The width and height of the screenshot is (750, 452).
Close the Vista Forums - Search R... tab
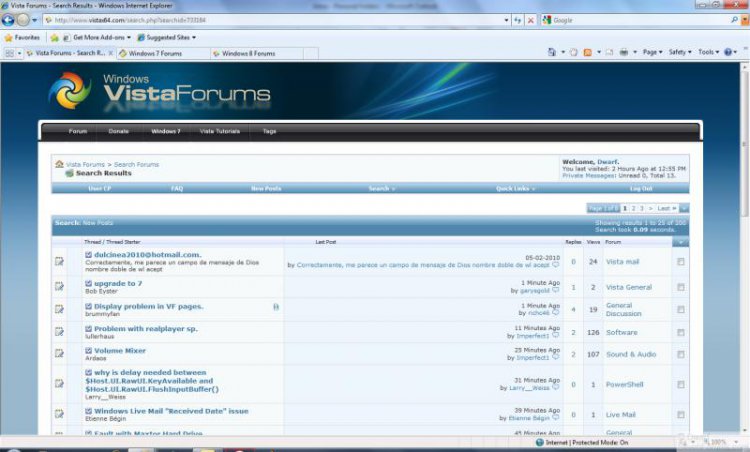[x=110, y=53]
